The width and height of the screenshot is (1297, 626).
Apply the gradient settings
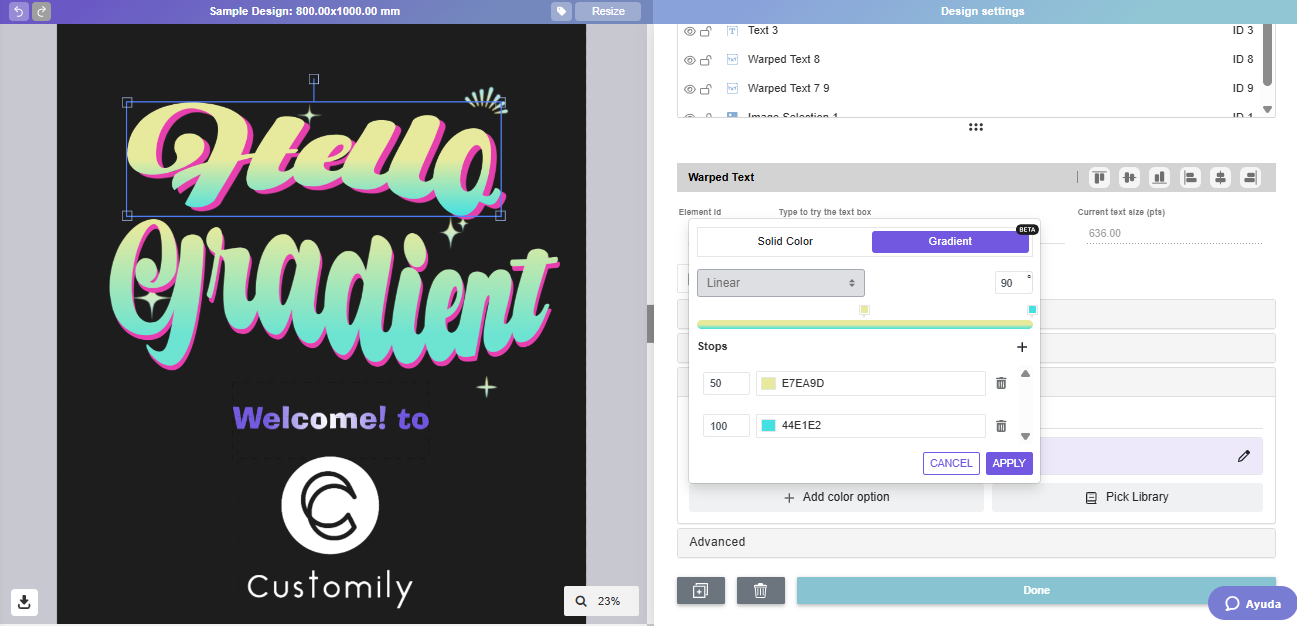1009,464
